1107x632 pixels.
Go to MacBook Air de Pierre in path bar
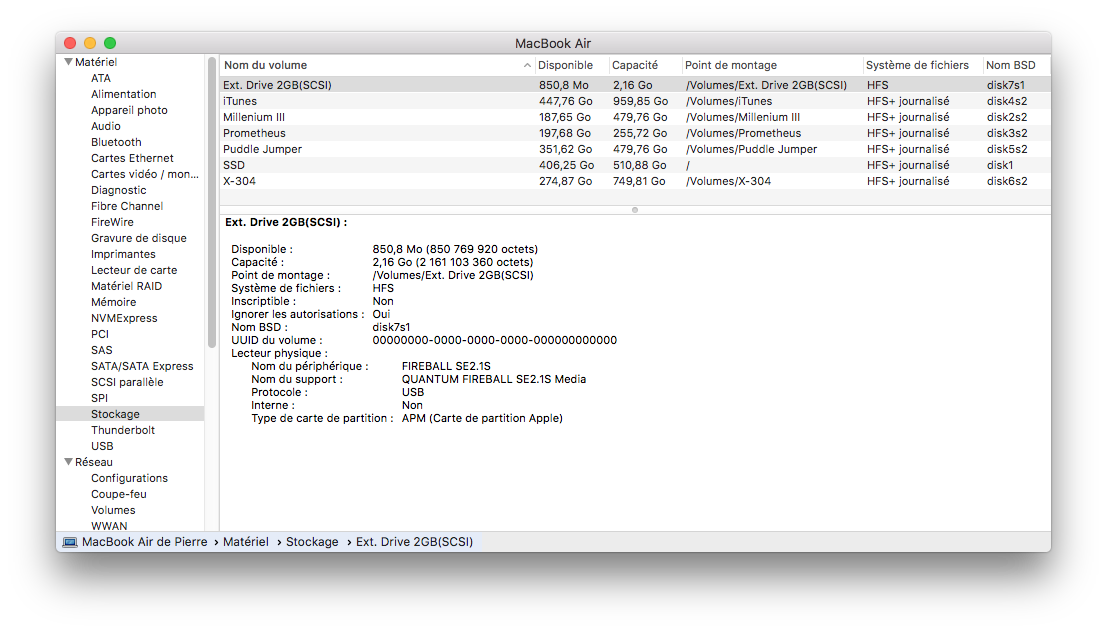(x=145, y=542)
